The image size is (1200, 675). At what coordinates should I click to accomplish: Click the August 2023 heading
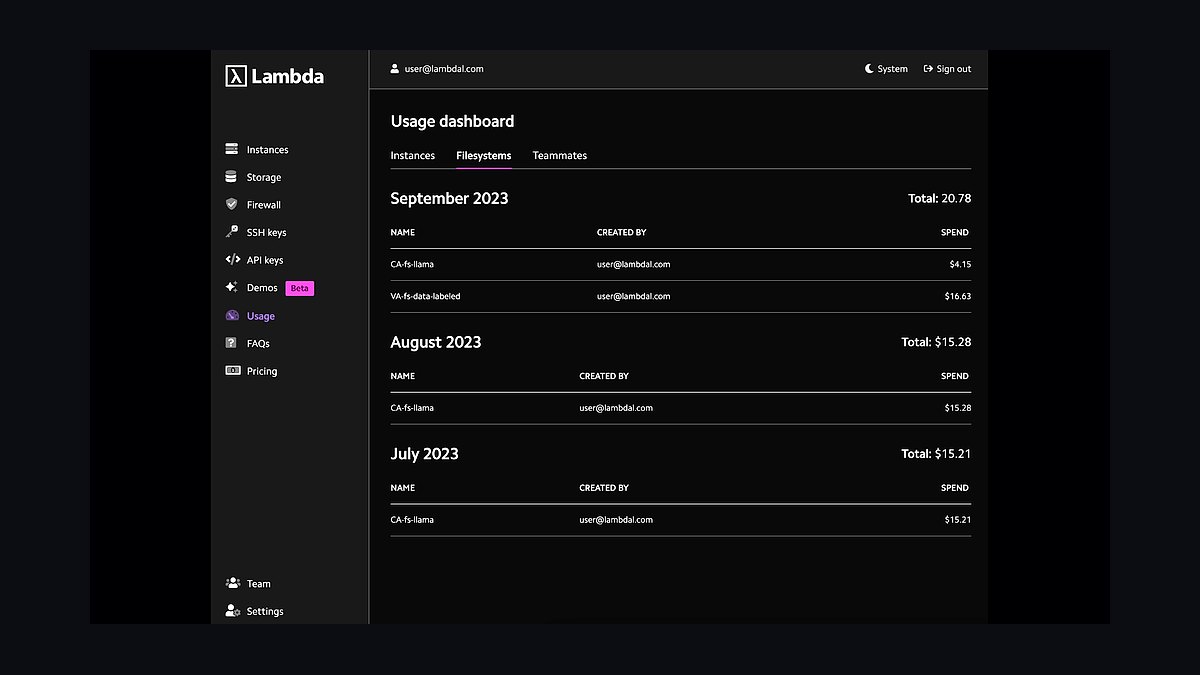point(436,342)
